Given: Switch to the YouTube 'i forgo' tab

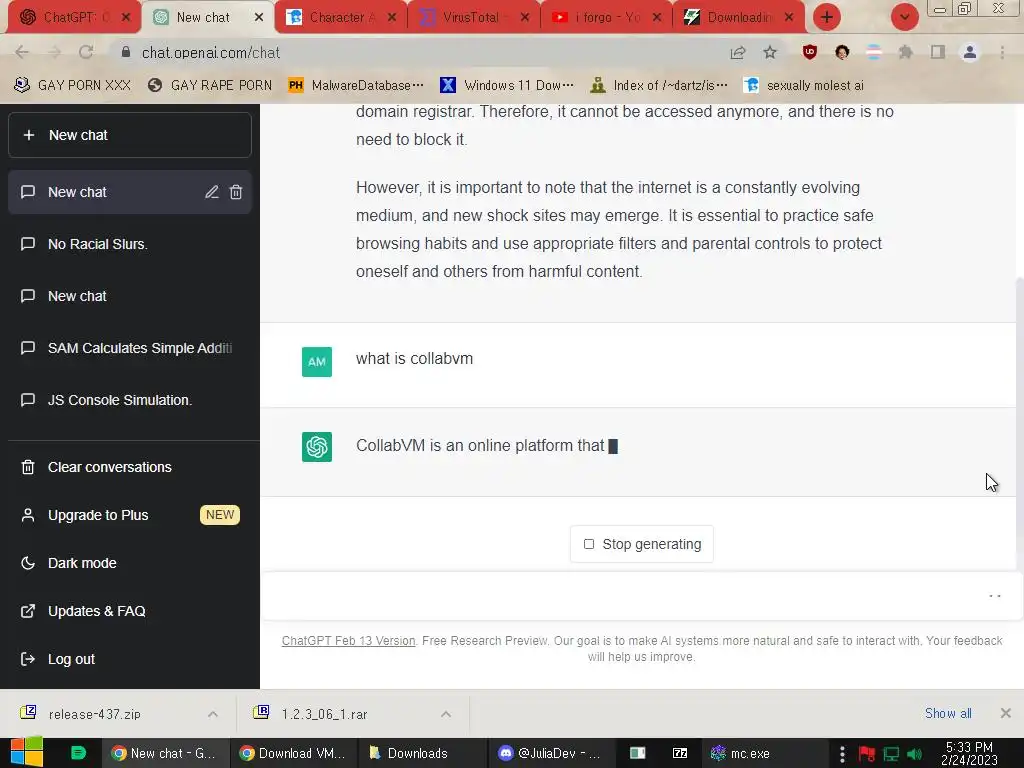Looking at the screenshot, I should [605, 18].
